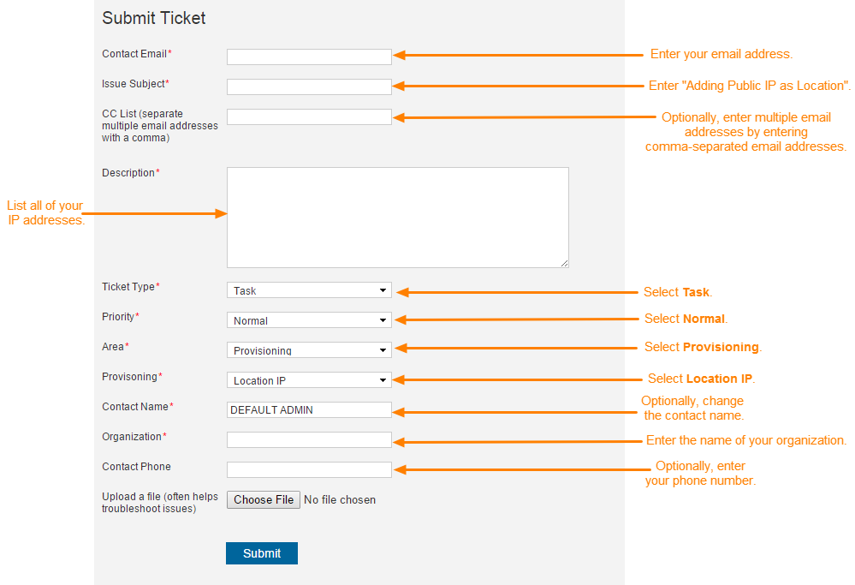Expand the Provisioning dropdown showing Location IP
The image size is (855, 585).
tap(308, 381)
